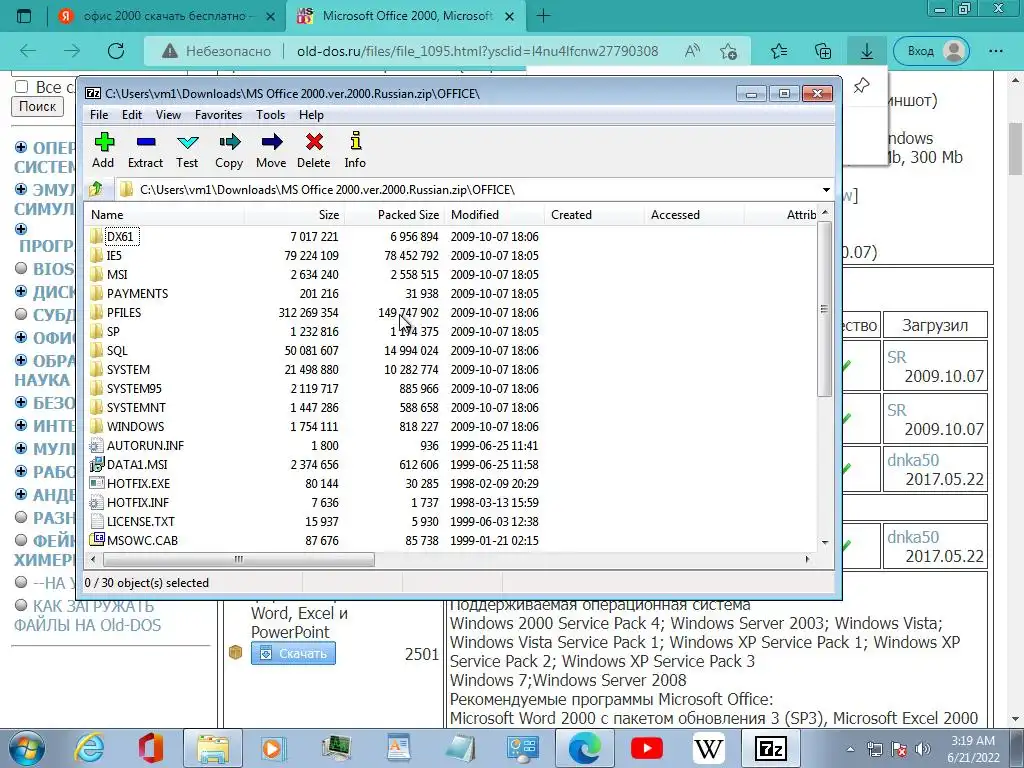Open the 7-Zip address path dropdown
The image size is (1024, 768).
[826, 189]
